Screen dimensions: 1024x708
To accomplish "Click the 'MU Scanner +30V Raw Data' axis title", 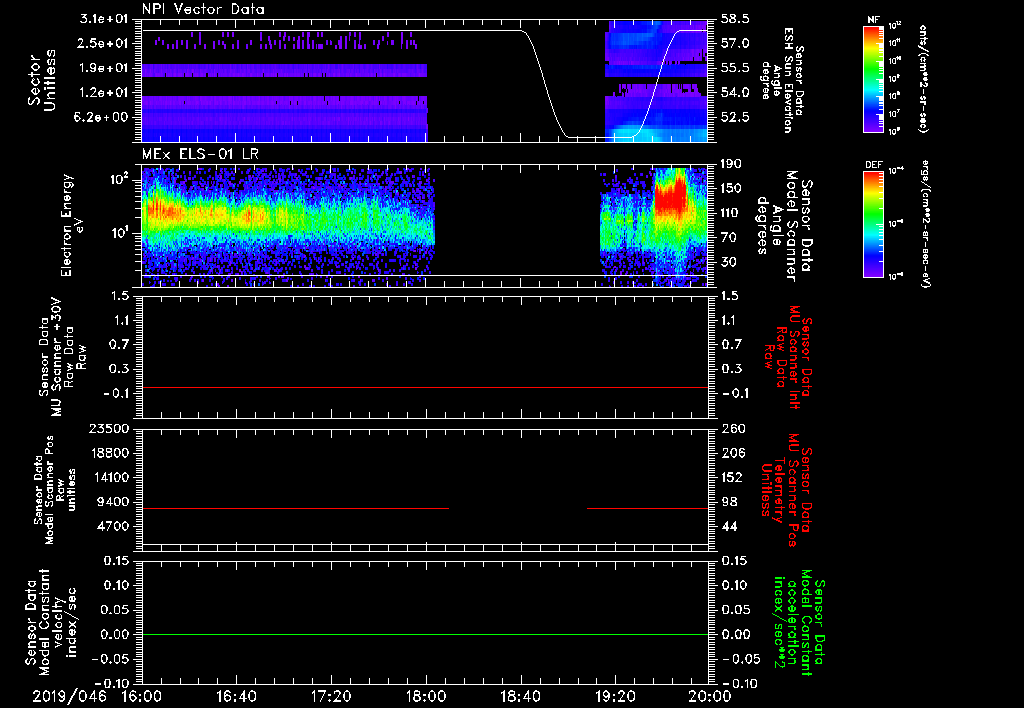I will click(x=62, y=357).
